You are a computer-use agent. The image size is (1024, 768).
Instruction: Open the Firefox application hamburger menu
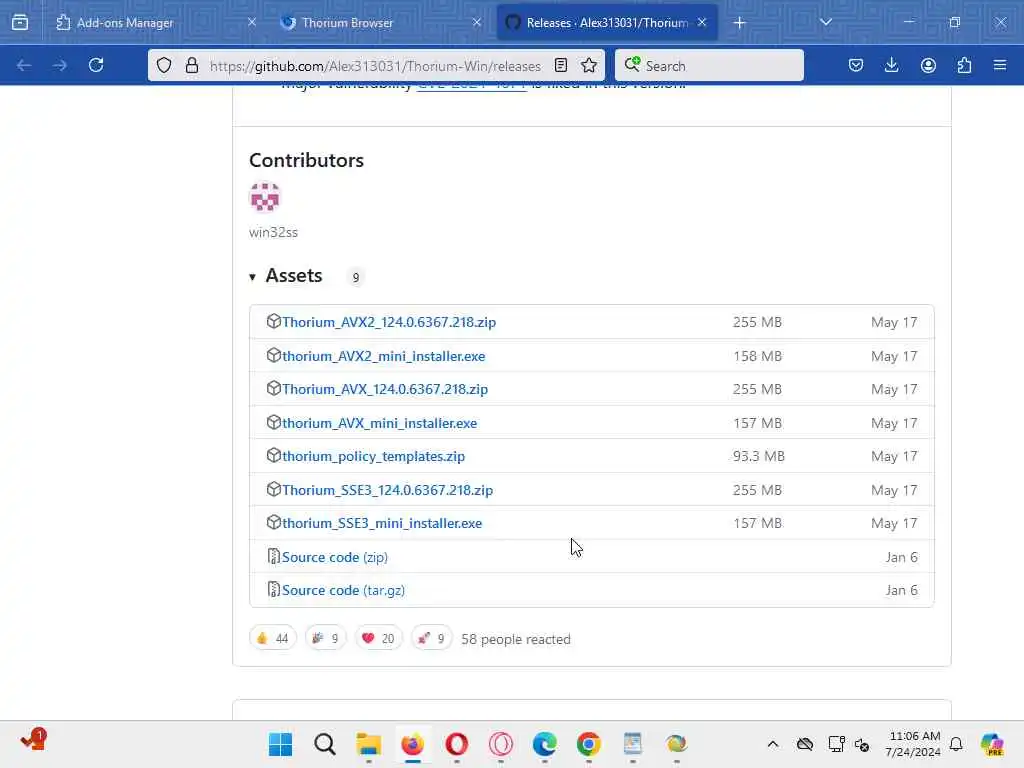coord(1000,65)
